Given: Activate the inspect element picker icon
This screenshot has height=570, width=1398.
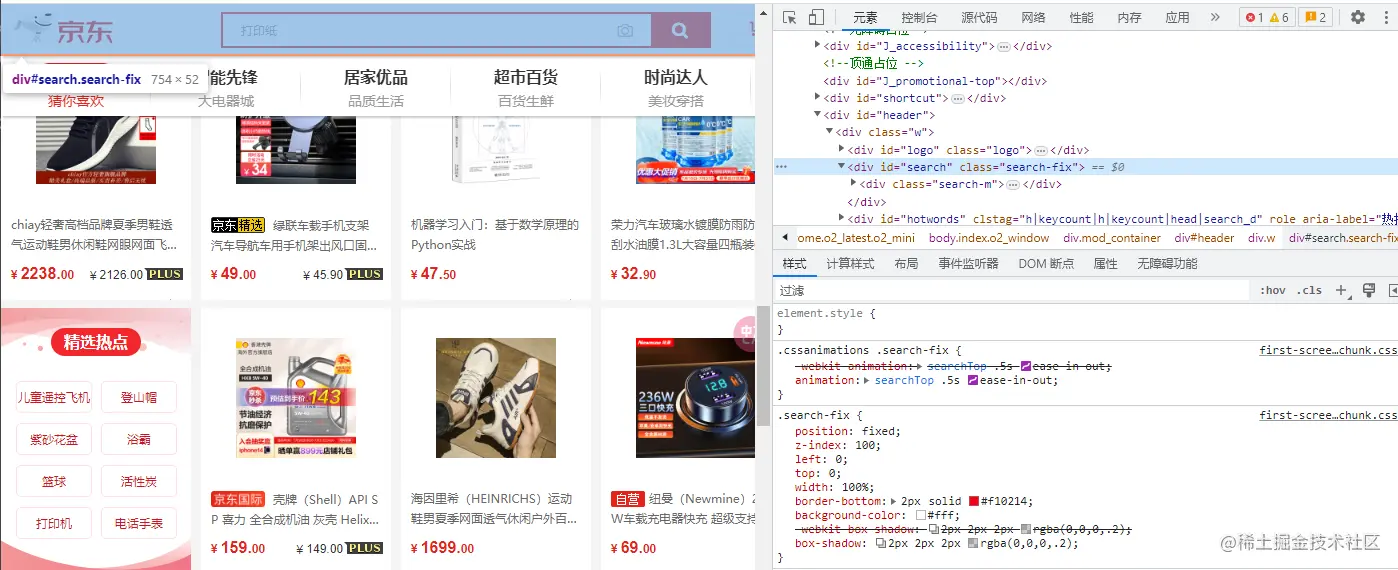Looking at the screenshot, I should (x=790, y=17).
